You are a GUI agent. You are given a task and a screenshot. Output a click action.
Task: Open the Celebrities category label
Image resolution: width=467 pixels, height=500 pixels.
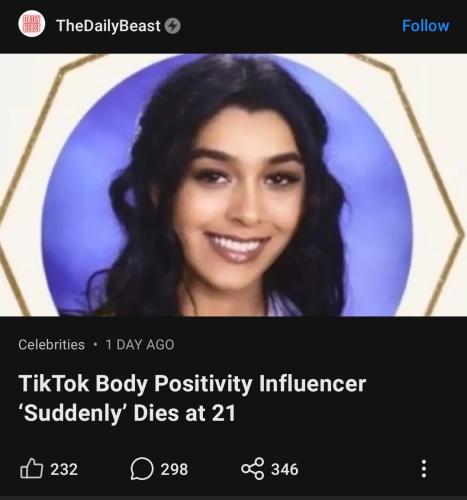(51, 345)
